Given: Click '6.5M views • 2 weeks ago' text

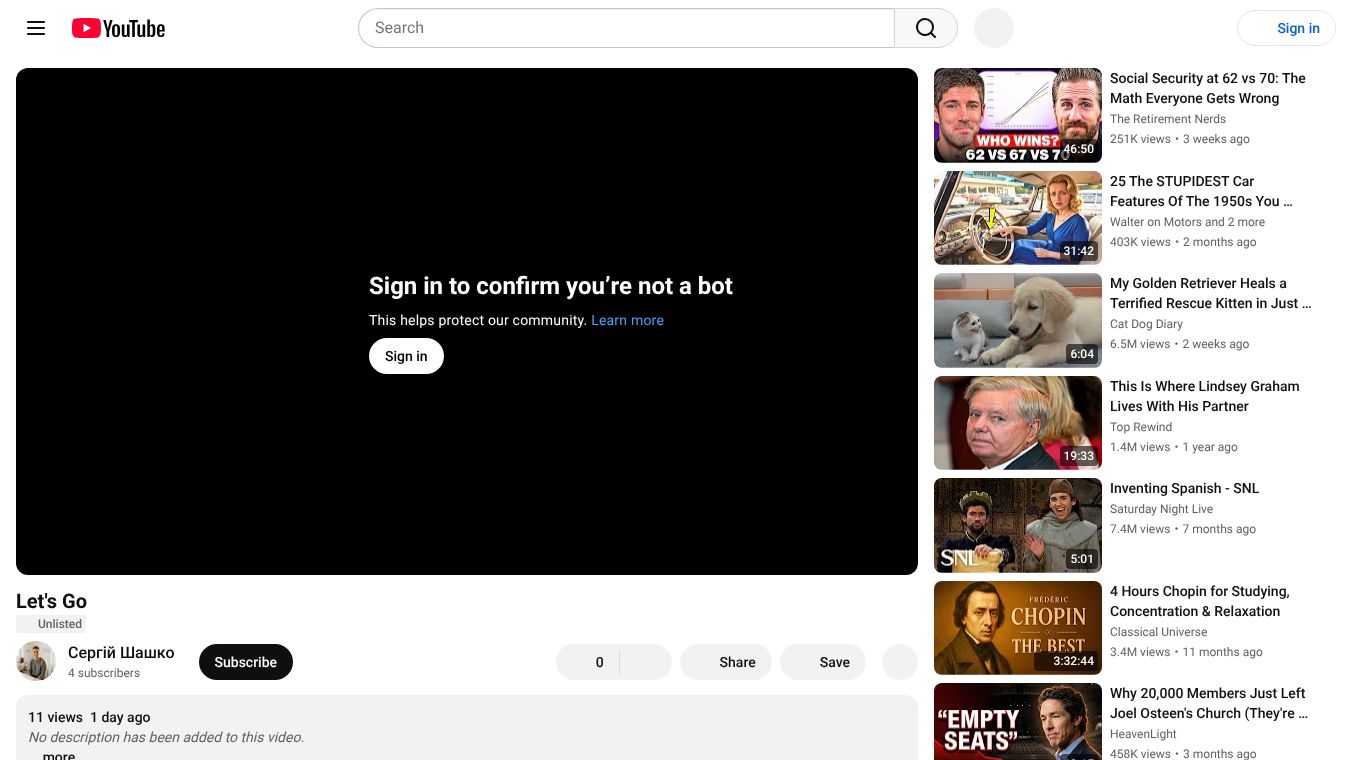Looking at the screenshot, I should tap(1180, 344).
